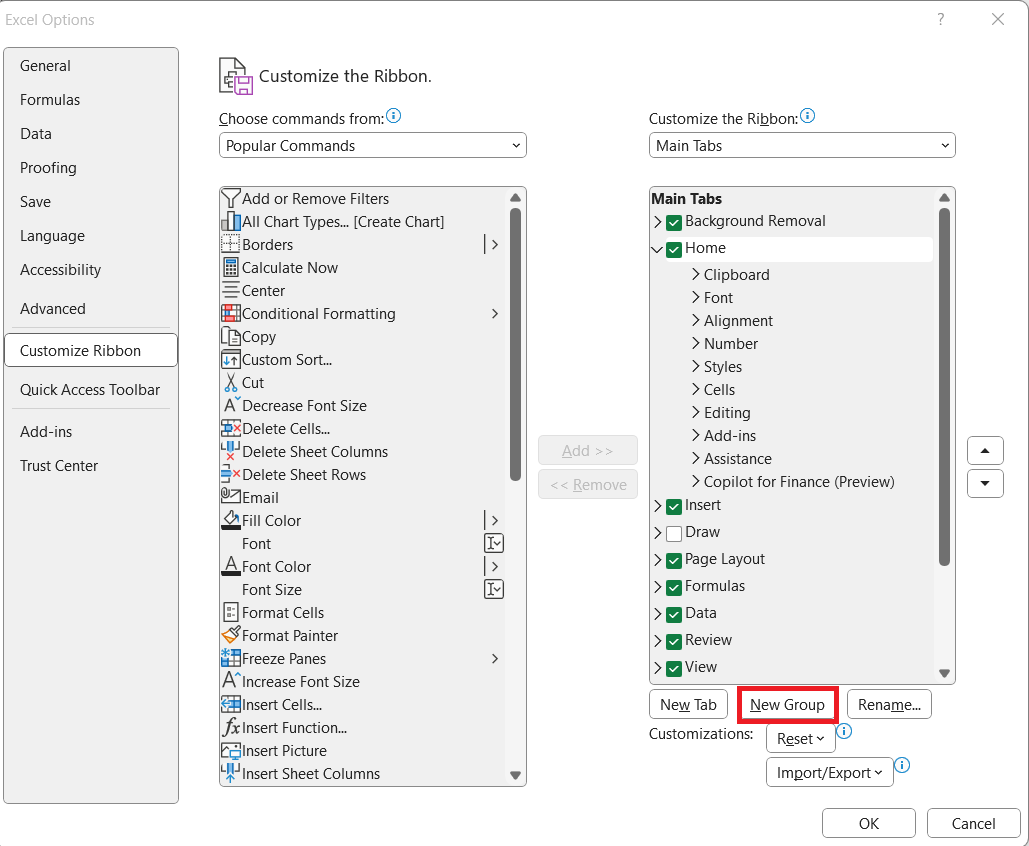
Task: Click the Conditional Formatting icon
Action: [x=230, y=313]
